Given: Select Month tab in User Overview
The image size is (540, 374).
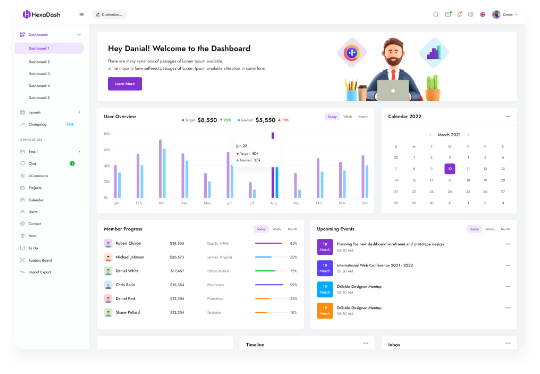Looking at the screenshot, I should (363, 116).
